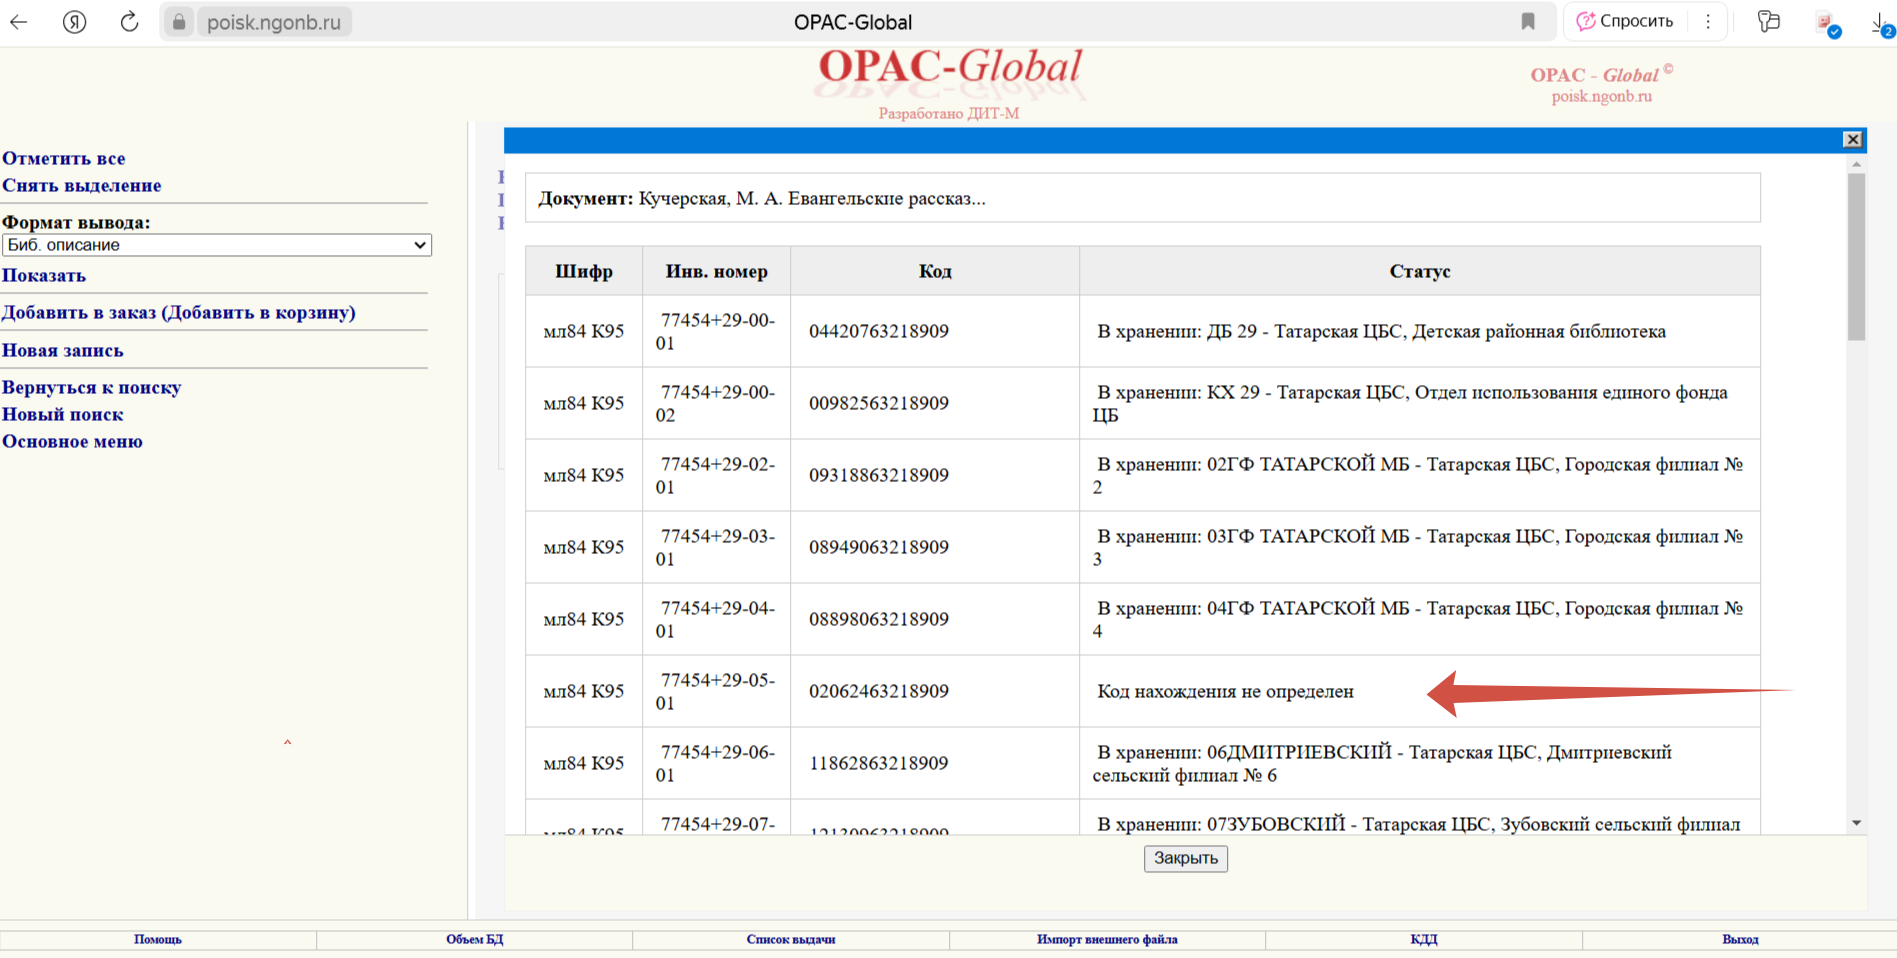Click the popup scrollbar down arrow
Viewport: 1897px width, 958px height.
1856,823
